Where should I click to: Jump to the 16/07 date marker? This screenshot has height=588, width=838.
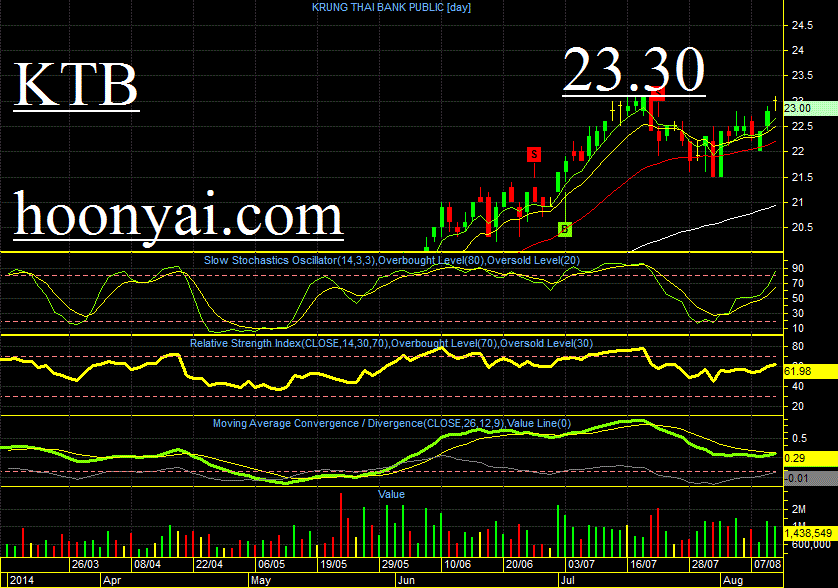pyautogui.click(x=643, y=564)
